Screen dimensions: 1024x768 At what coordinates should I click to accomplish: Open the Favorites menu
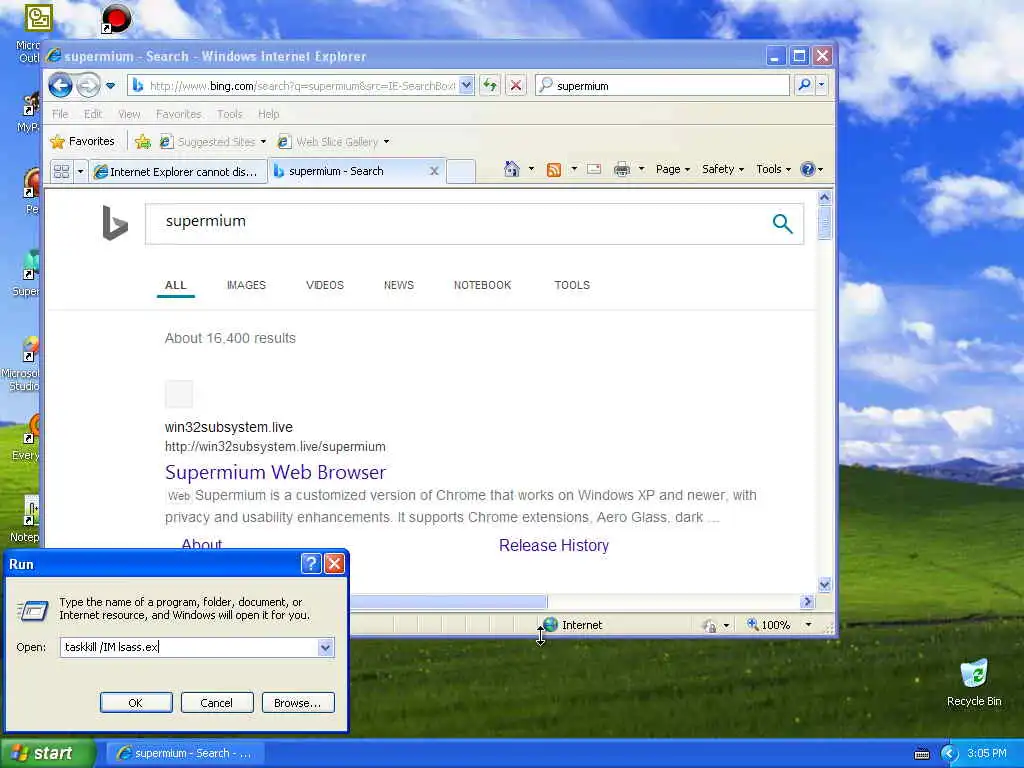178,114
